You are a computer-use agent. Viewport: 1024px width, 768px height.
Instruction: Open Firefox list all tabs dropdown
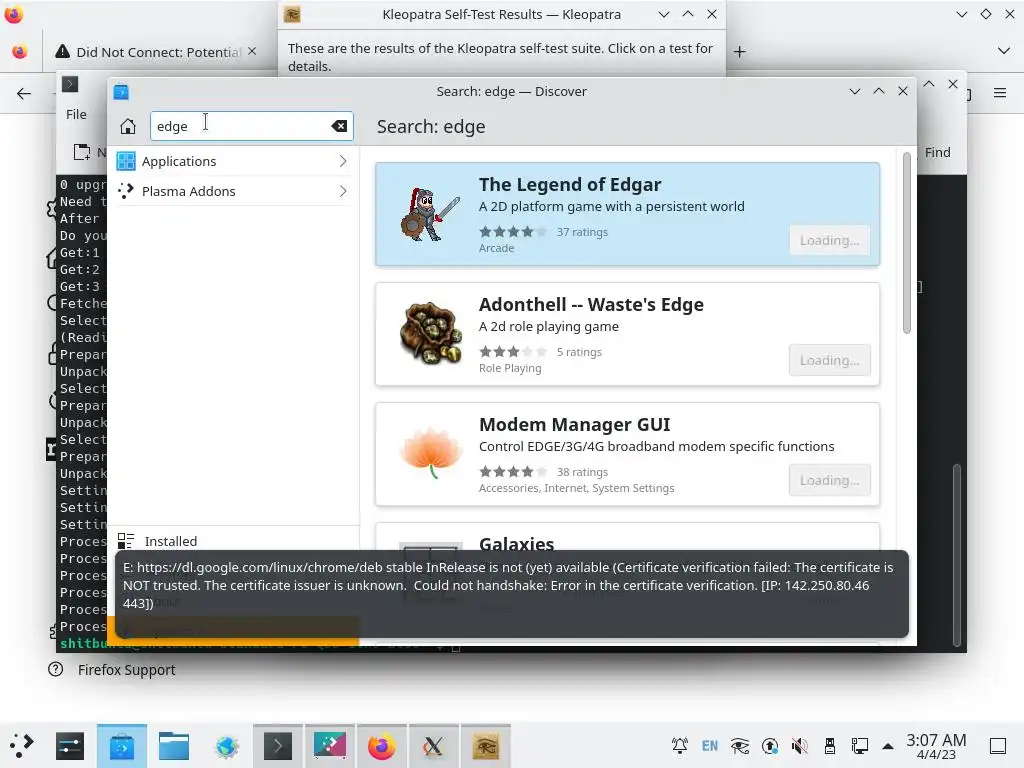pos(1004,51)
